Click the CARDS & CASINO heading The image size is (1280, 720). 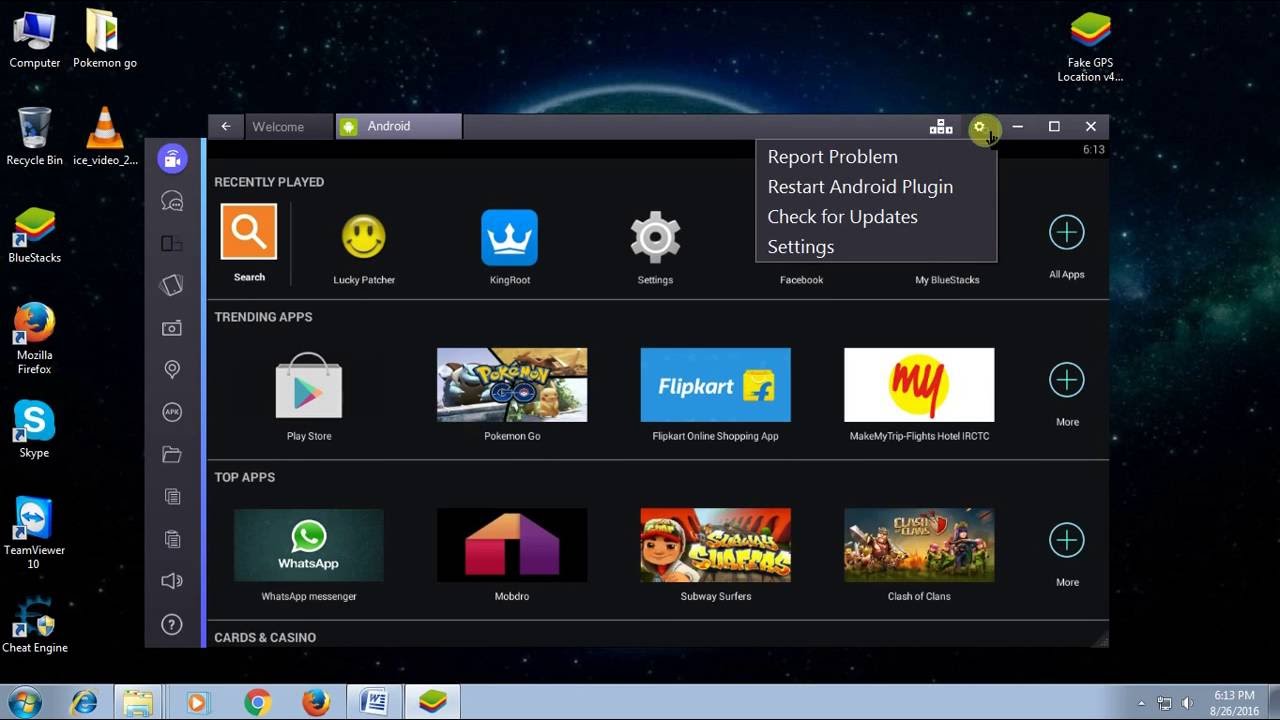point(265,637)
